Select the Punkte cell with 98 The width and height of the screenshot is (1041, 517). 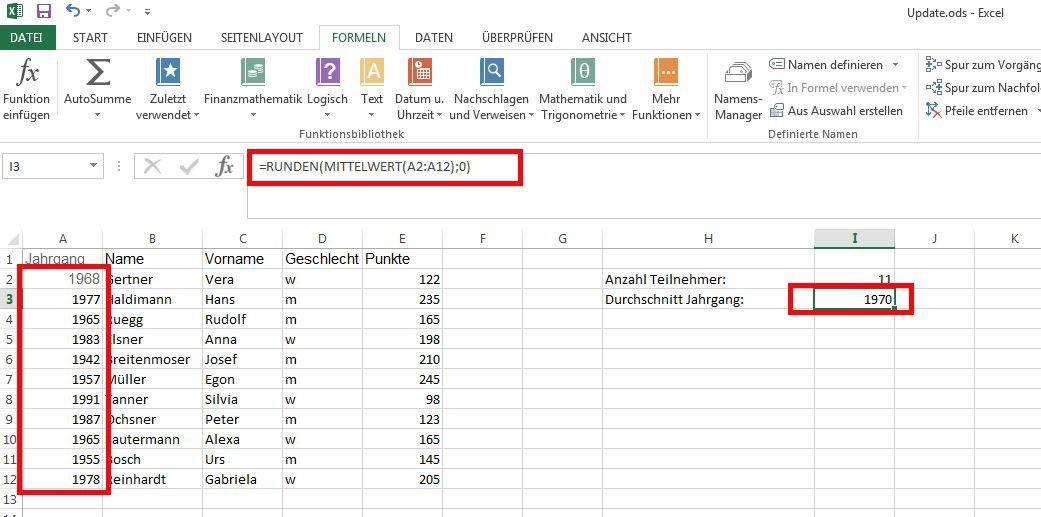[402, 400]
